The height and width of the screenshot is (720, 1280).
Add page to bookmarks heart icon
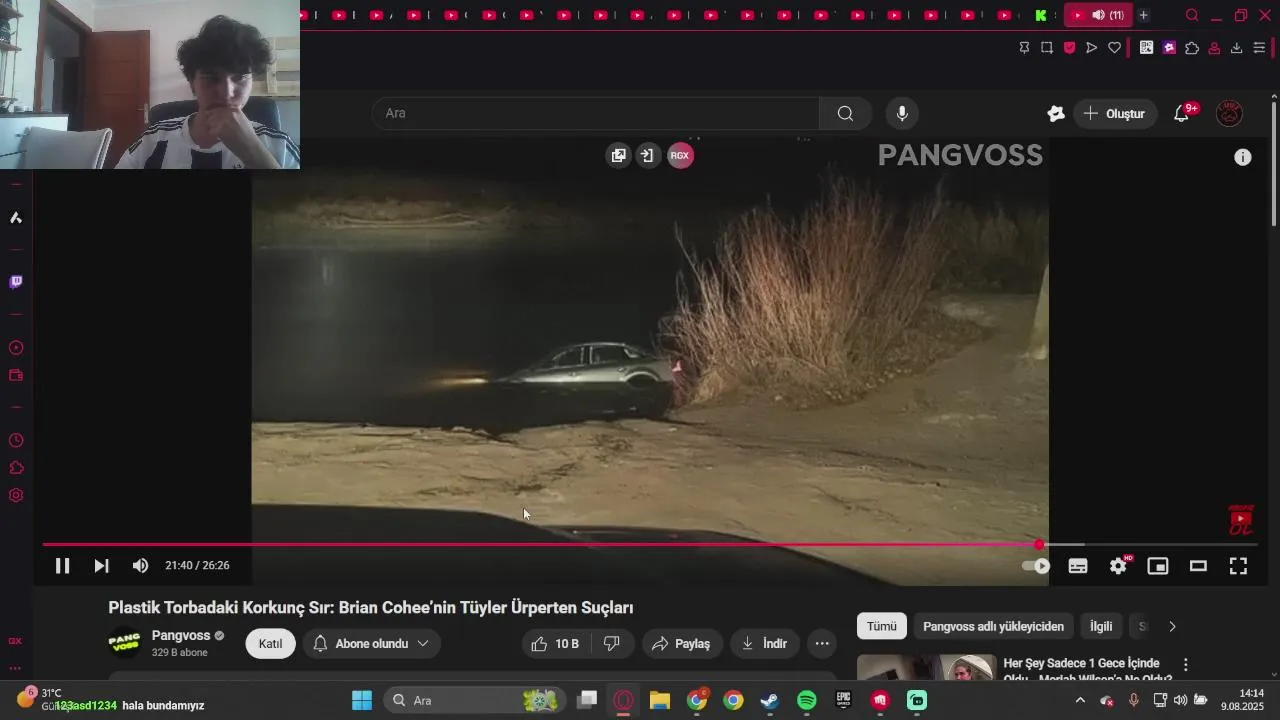pyautogui.click(x=1114, y=47)
